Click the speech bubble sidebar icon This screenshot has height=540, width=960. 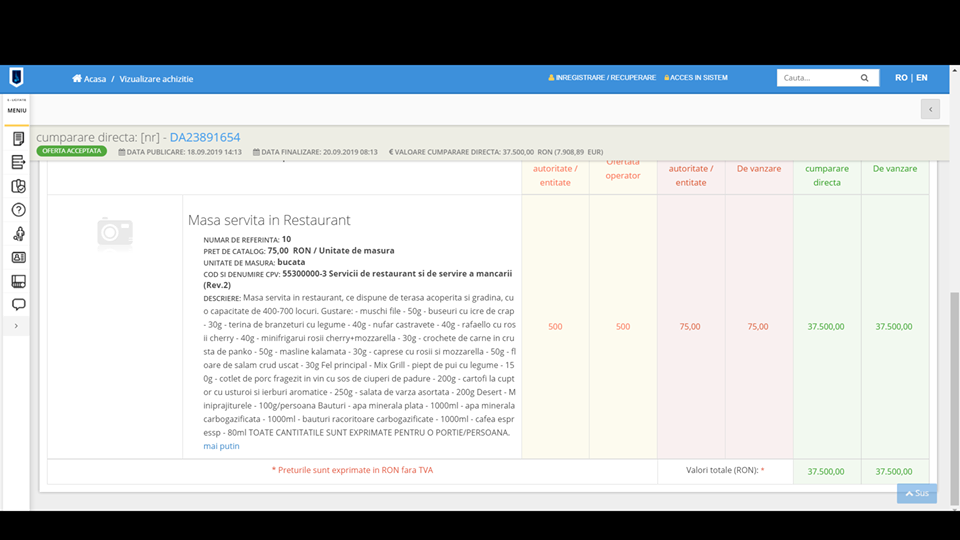18,304
